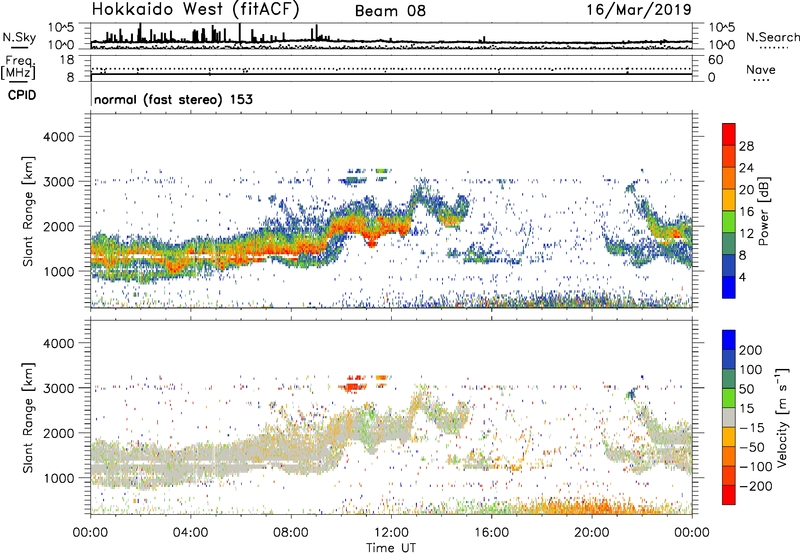Screen dimensions: 800x554
Task: Click 'normal (fast stereo) 153' text
Action: click(x=173, y=99)
